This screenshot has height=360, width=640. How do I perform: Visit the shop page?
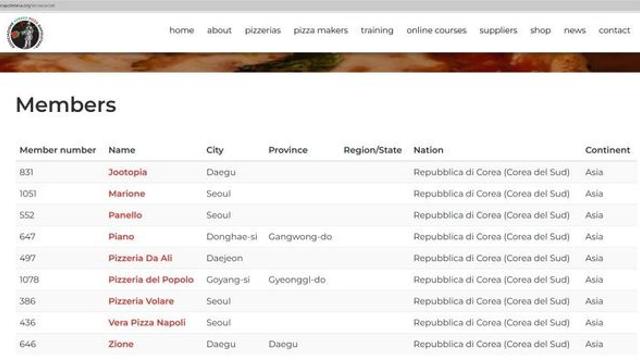(x=540, y=30)
